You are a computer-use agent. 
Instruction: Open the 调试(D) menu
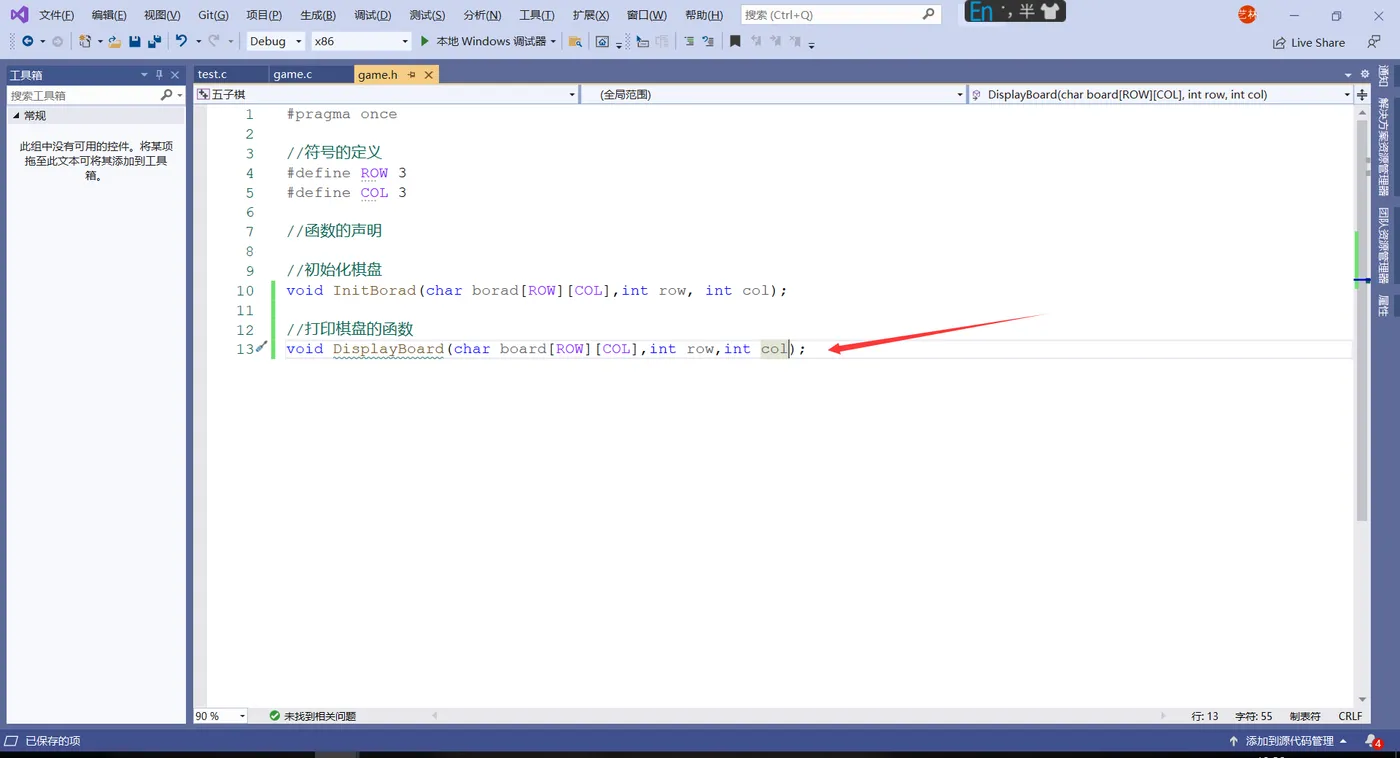[x=372, y=15]
